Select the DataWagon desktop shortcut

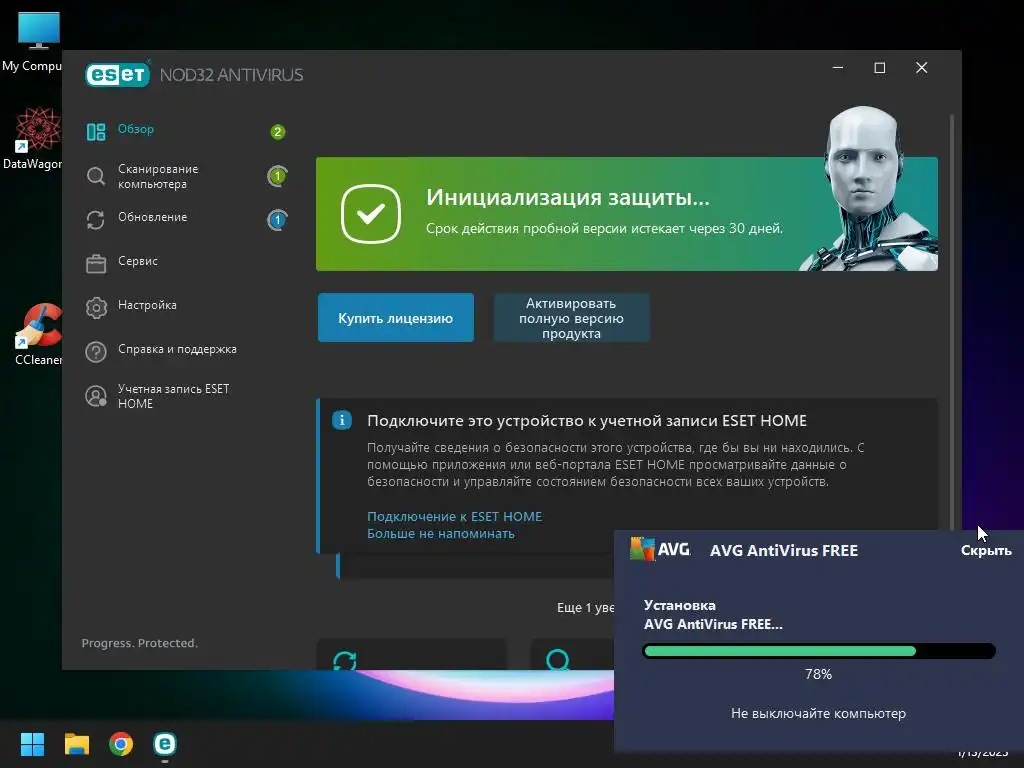(33, 138)
